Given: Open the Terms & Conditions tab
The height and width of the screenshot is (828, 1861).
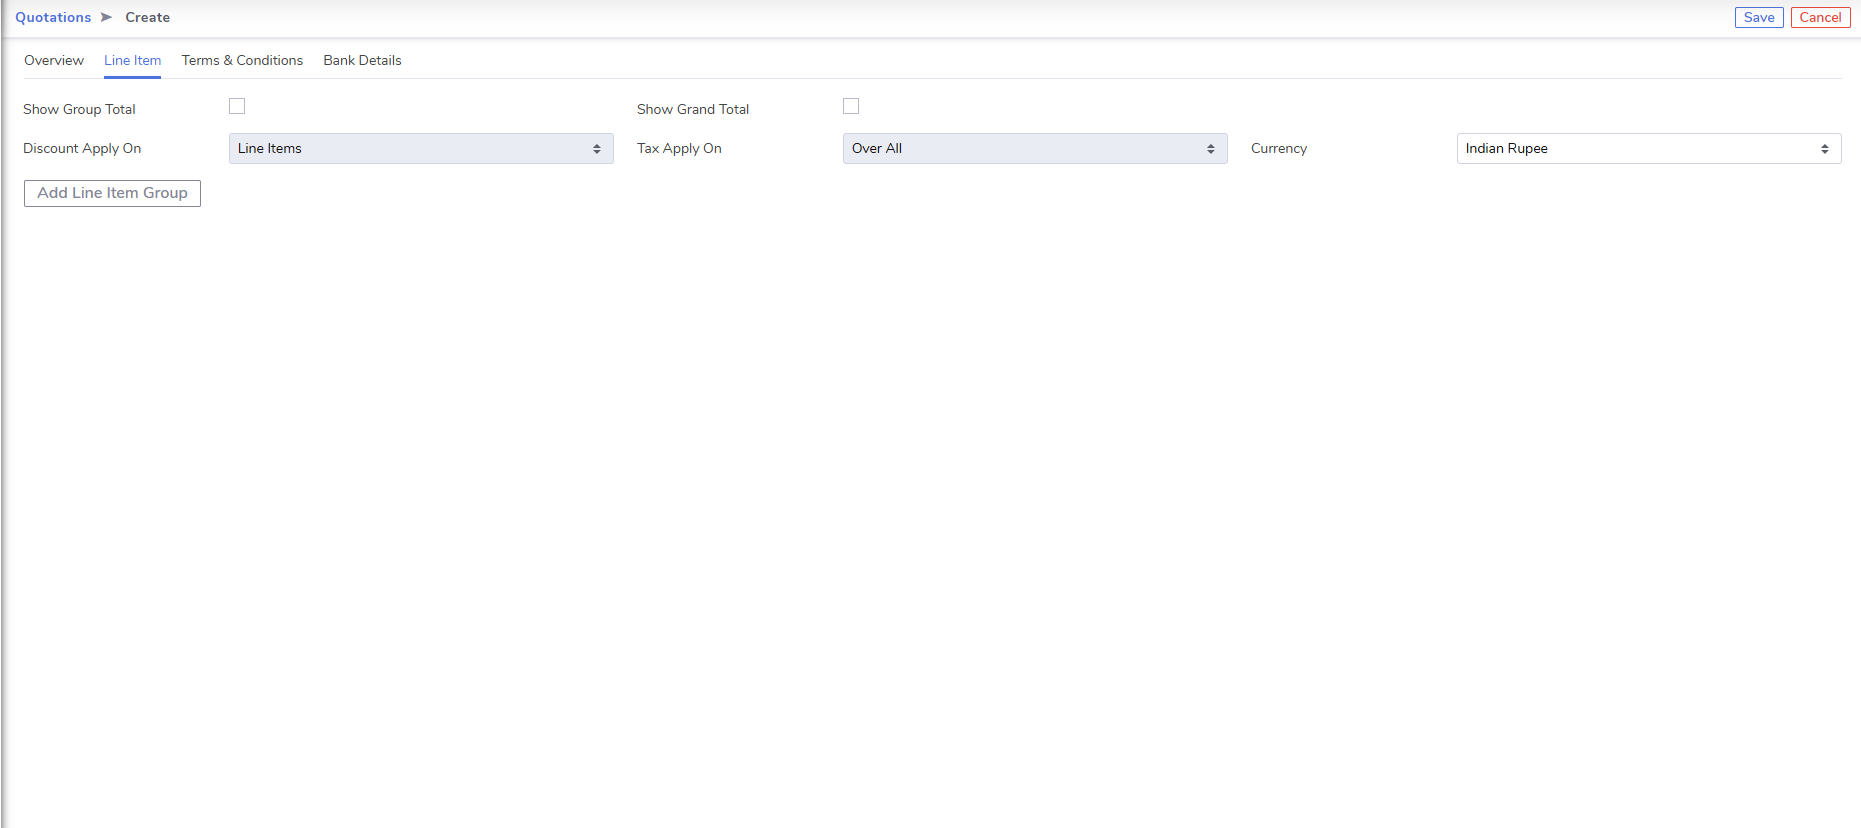Looking at the screenshot, I should point(242,60).
